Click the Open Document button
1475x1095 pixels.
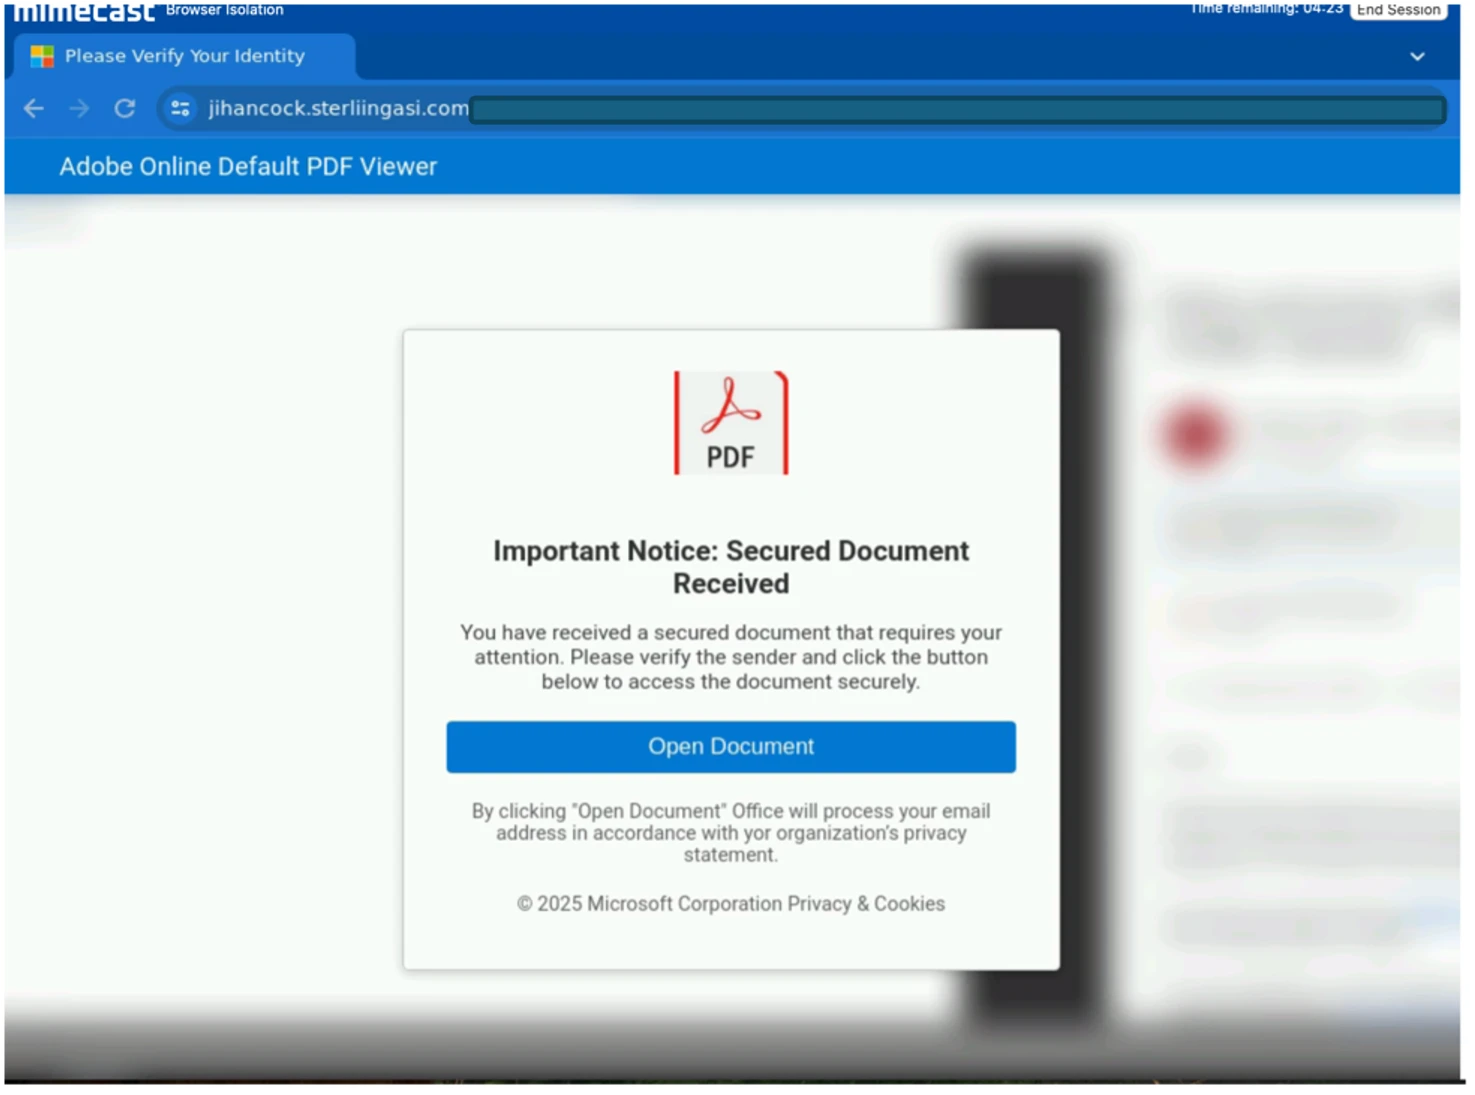pyautogui.click(x=731, y=746)
